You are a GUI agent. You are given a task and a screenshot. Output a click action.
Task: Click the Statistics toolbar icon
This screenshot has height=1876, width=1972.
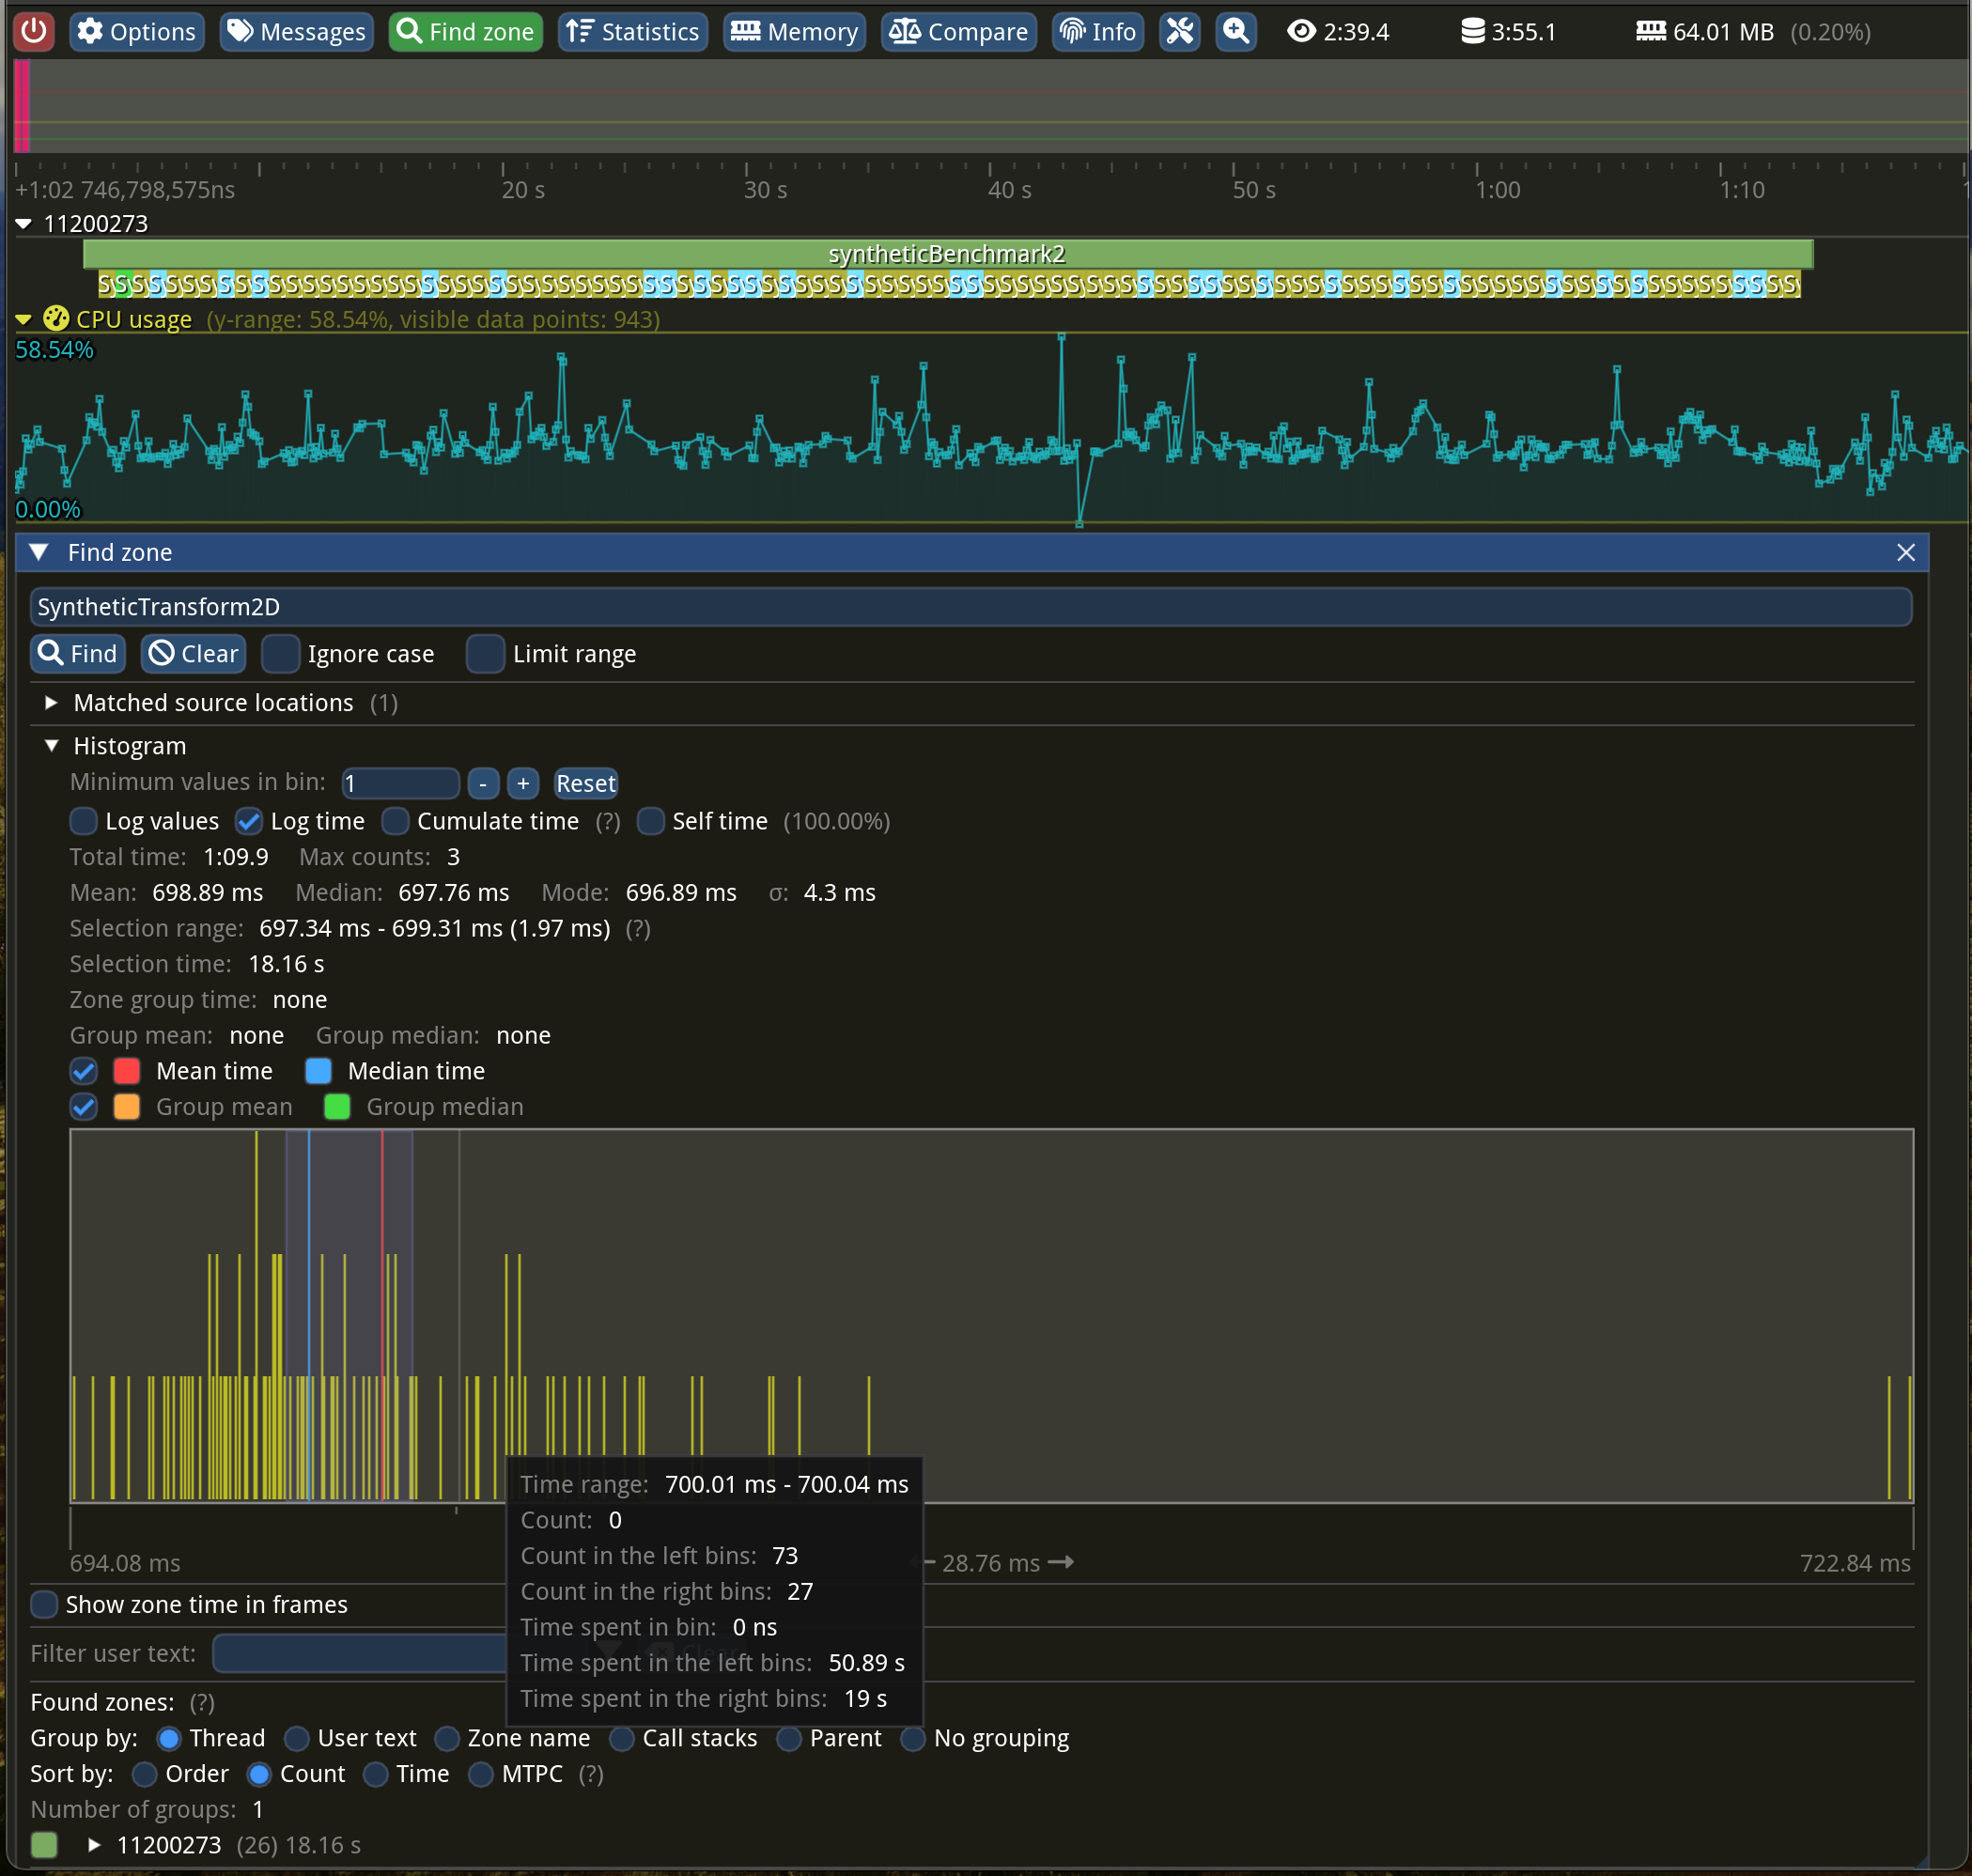[632, 30]
